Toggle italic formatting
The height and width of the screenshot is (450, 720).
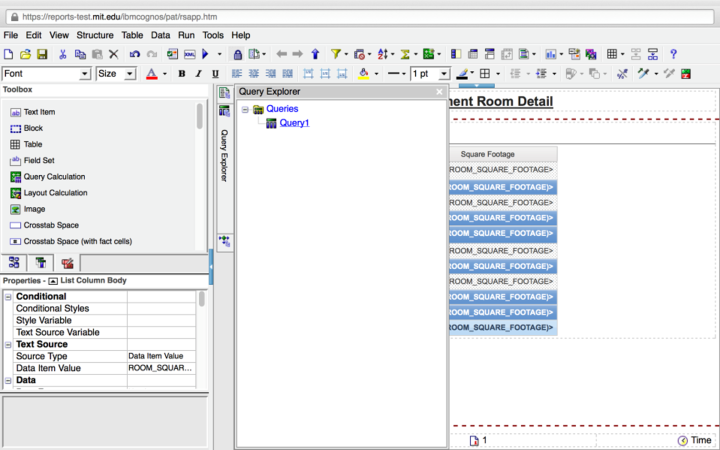[x=198, y=74]
